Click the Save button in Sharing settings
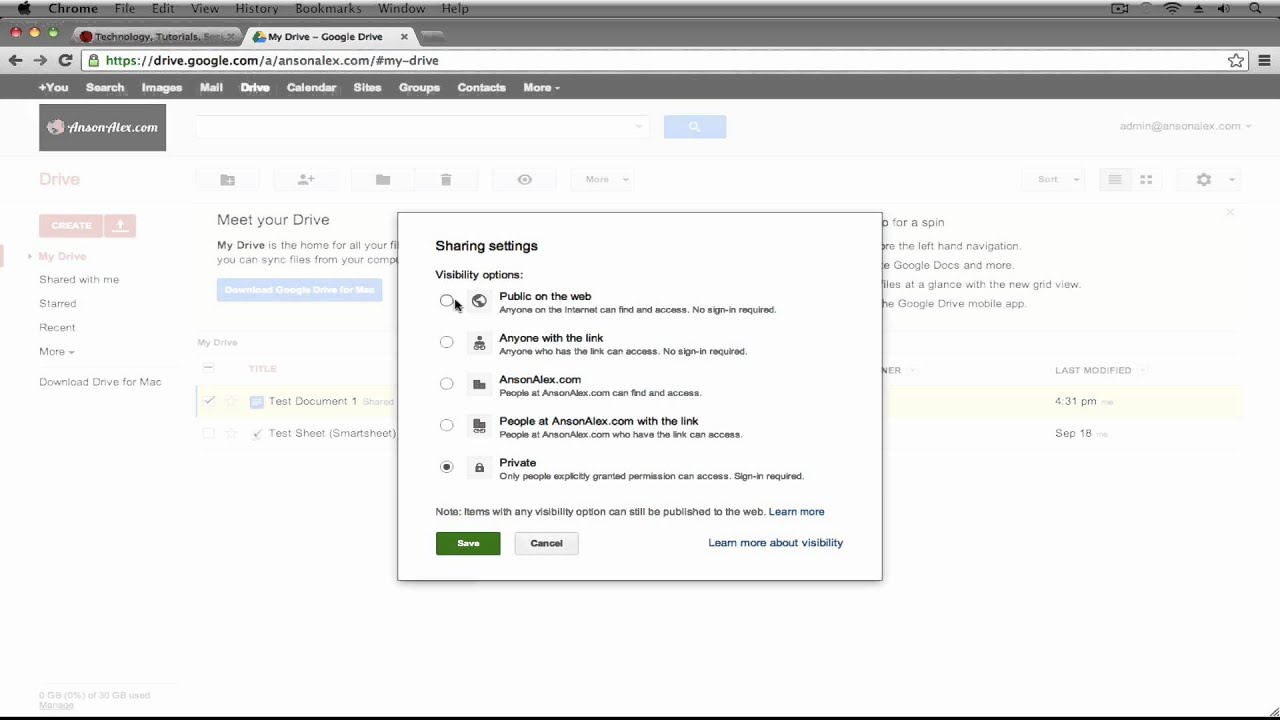Viewport: 1280px width, 720px height. click(x=468, y=542)
